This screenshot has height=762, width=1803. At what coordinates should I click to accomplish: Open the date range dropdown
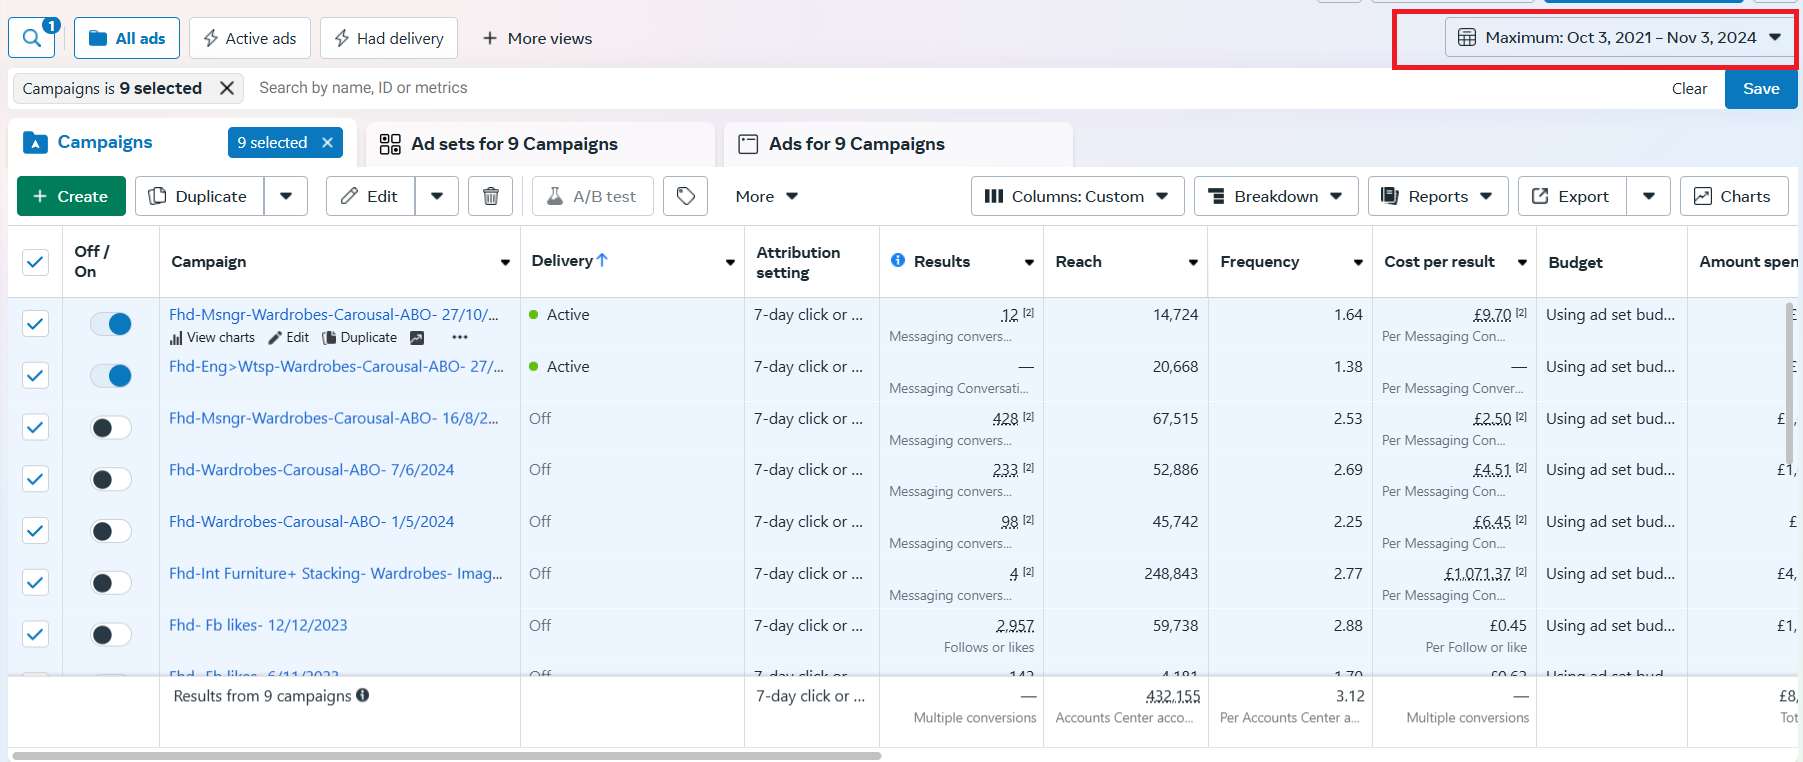[x=1619, y=38]
